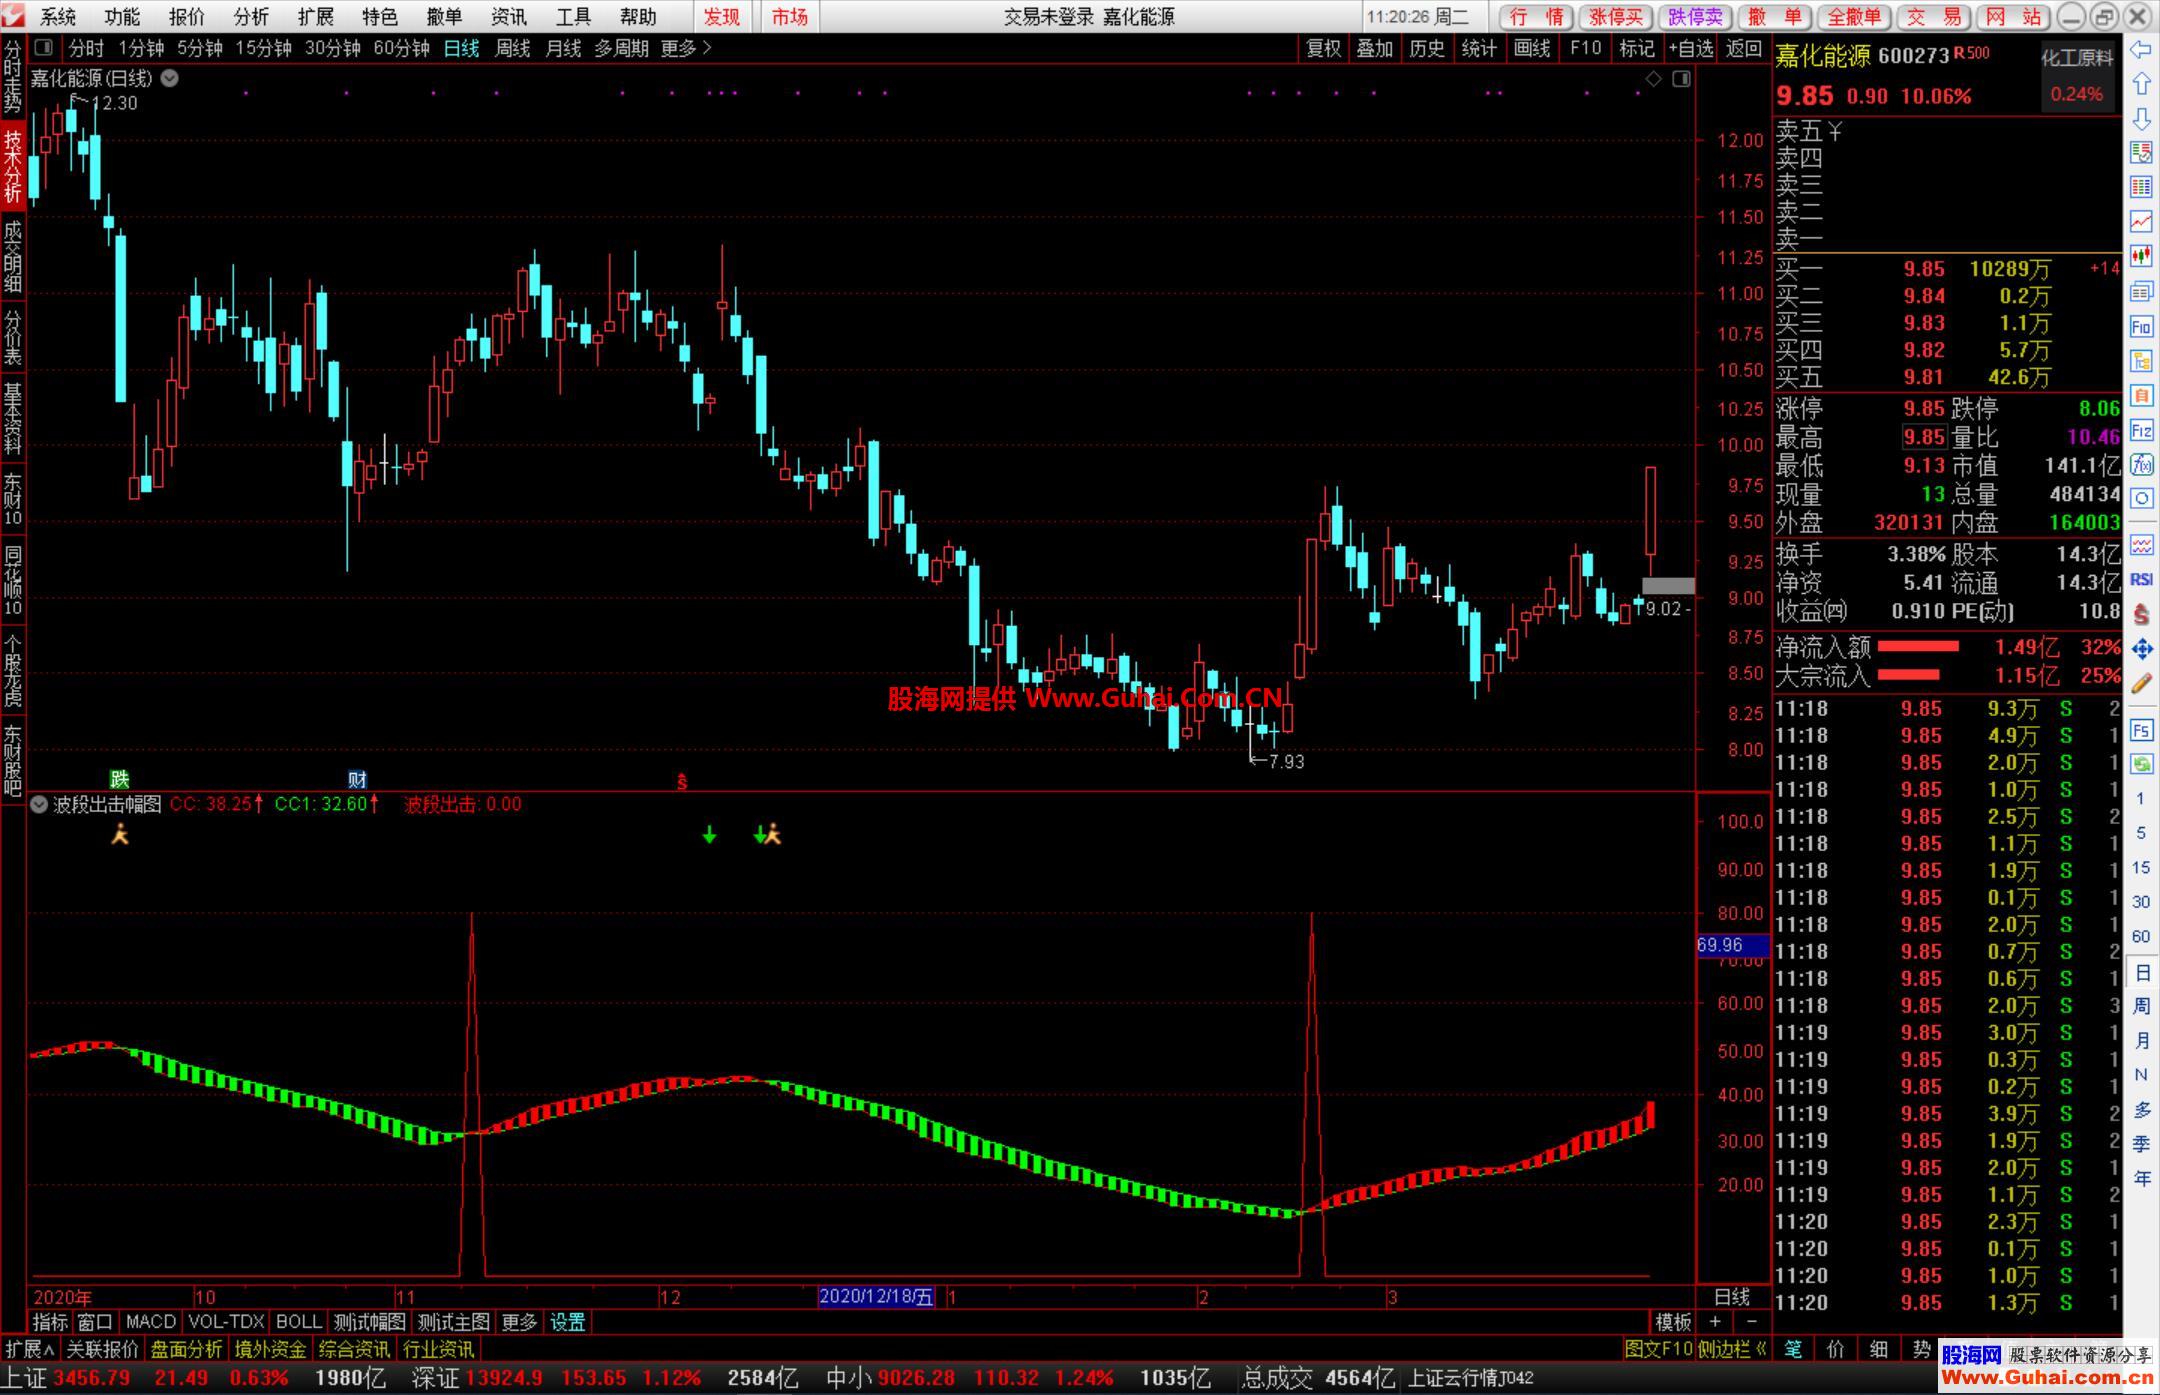Open the 系统 menu
This screenshot has width=2160, height=1395.
(x=58, y=16)
